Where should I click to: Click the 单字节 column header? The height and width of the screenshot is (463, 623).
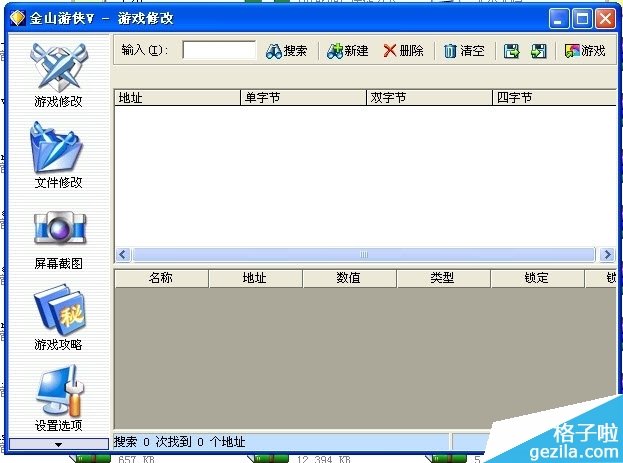click(303, 98)
